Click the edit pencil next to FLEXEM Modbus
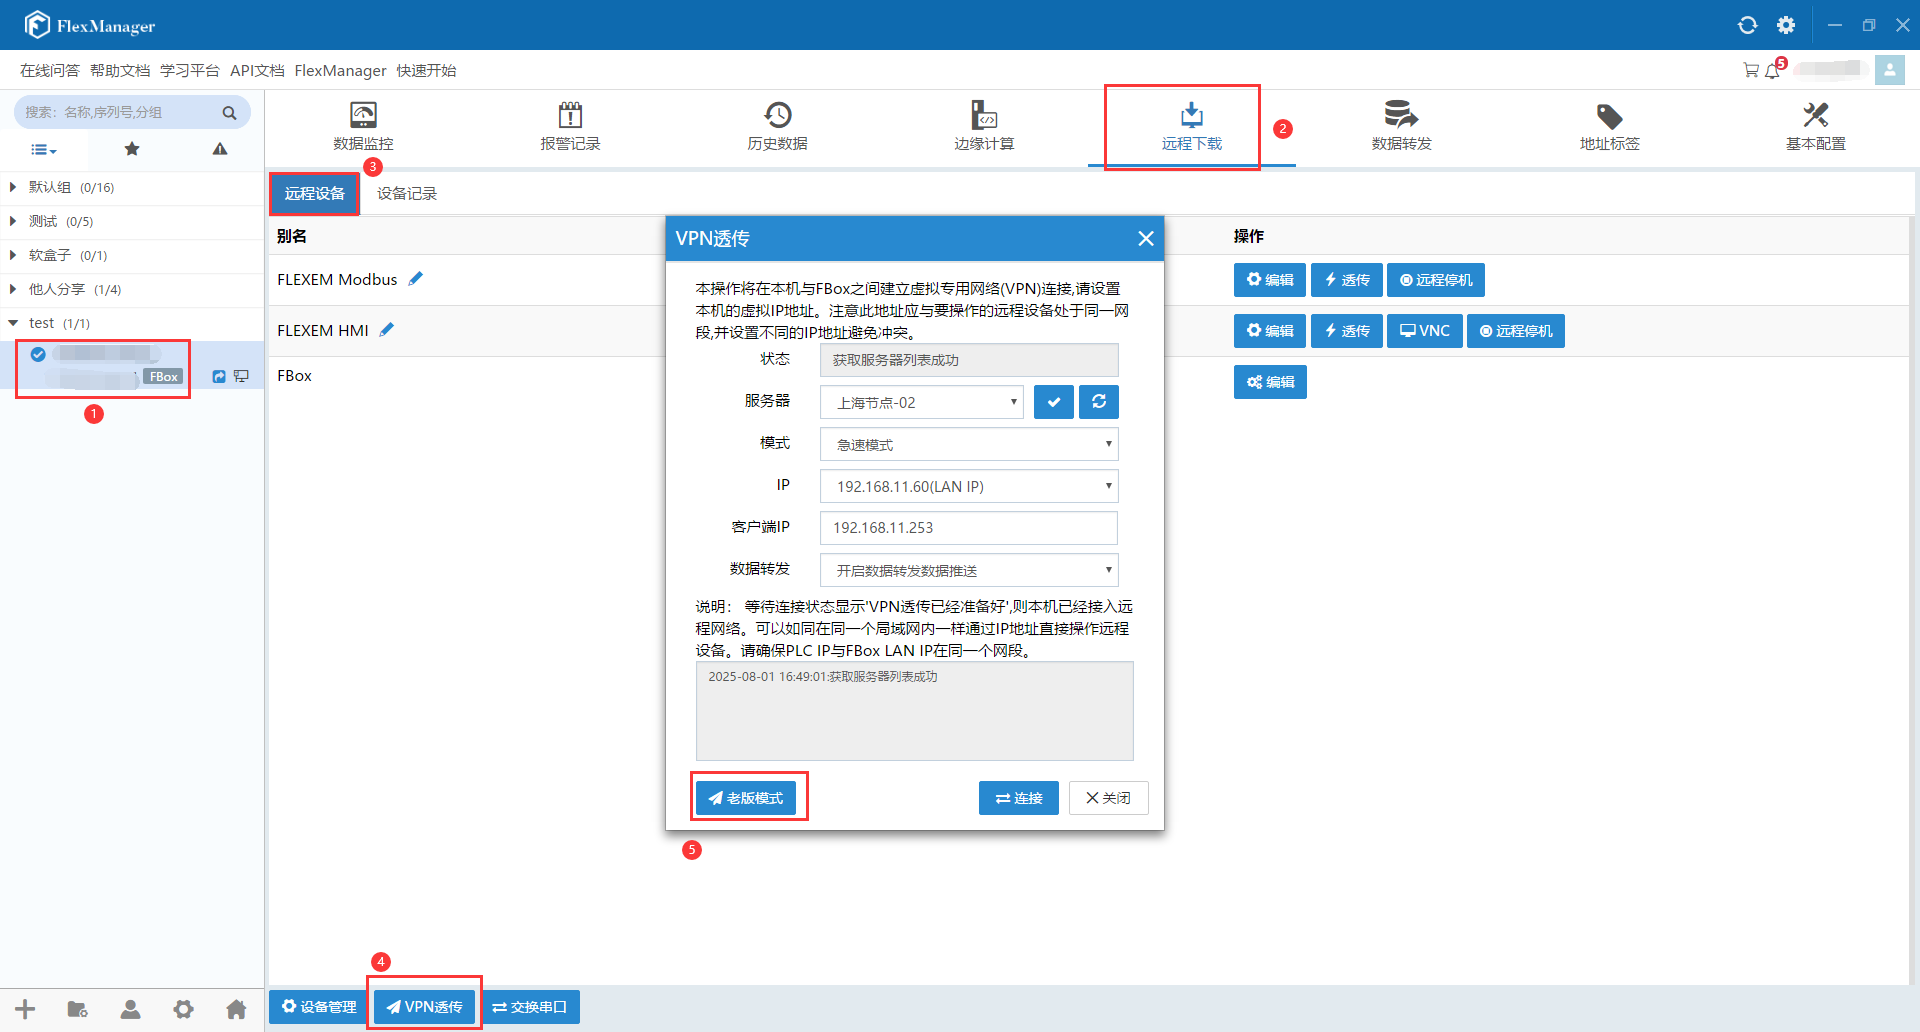This screenshot has width=1920, height=1032. [x=416, y=279]
